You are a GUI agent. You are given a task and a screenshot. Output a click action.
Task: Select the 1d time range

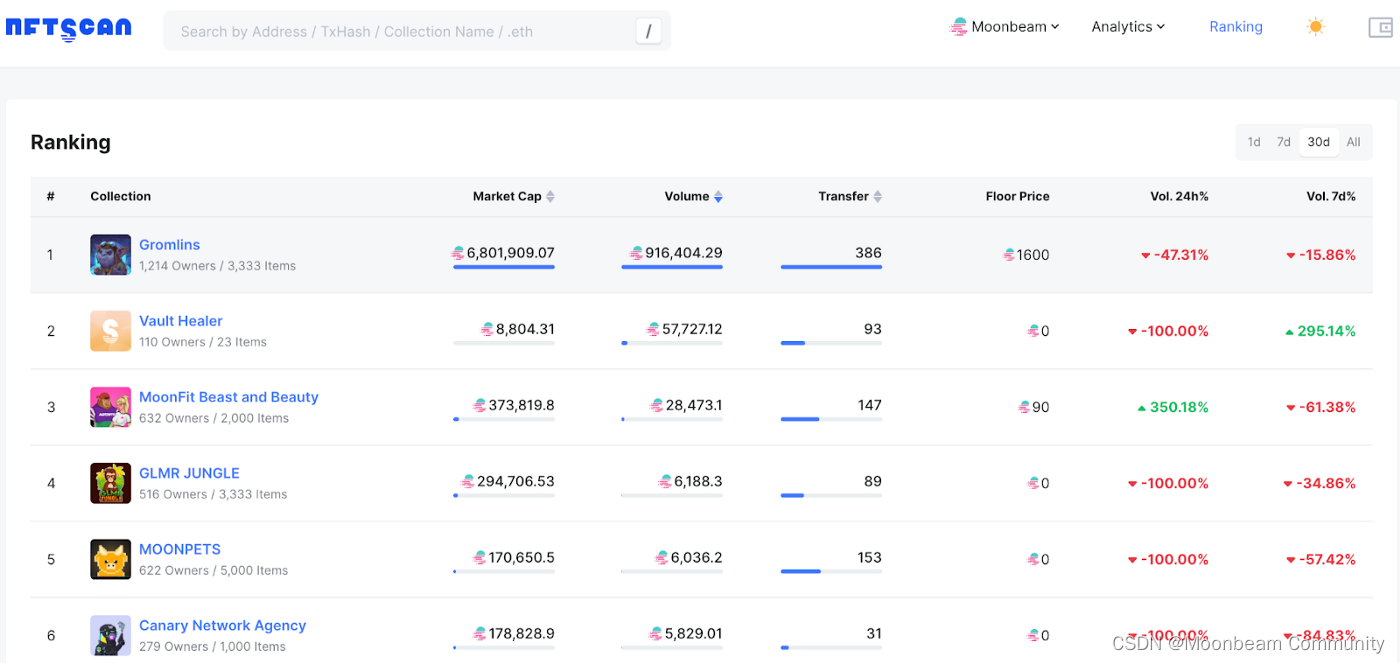coord(1254,142)
